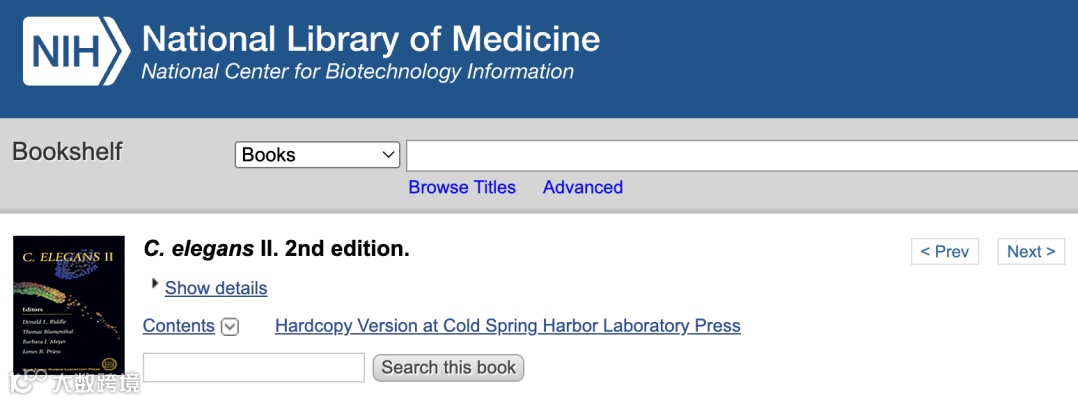Open the National Library of Medicine homepage title

(371, 39)
